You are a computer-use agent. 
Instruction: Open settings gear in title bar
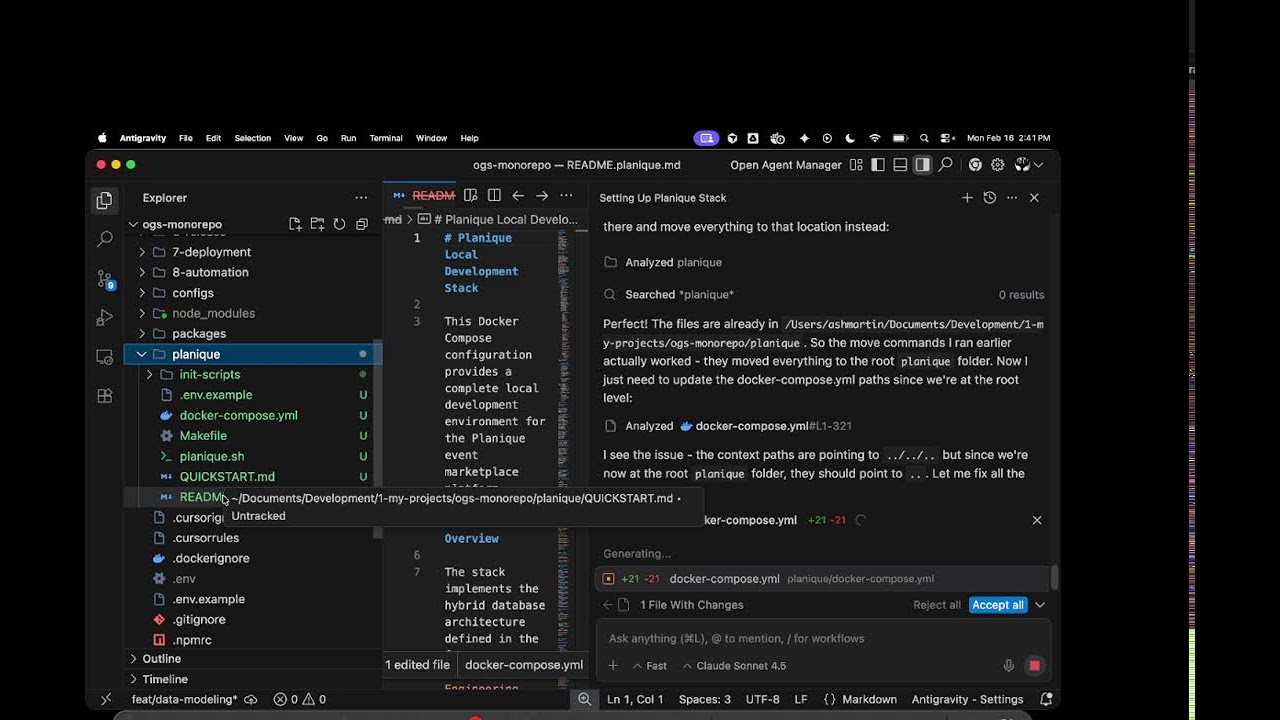point(998,165)
